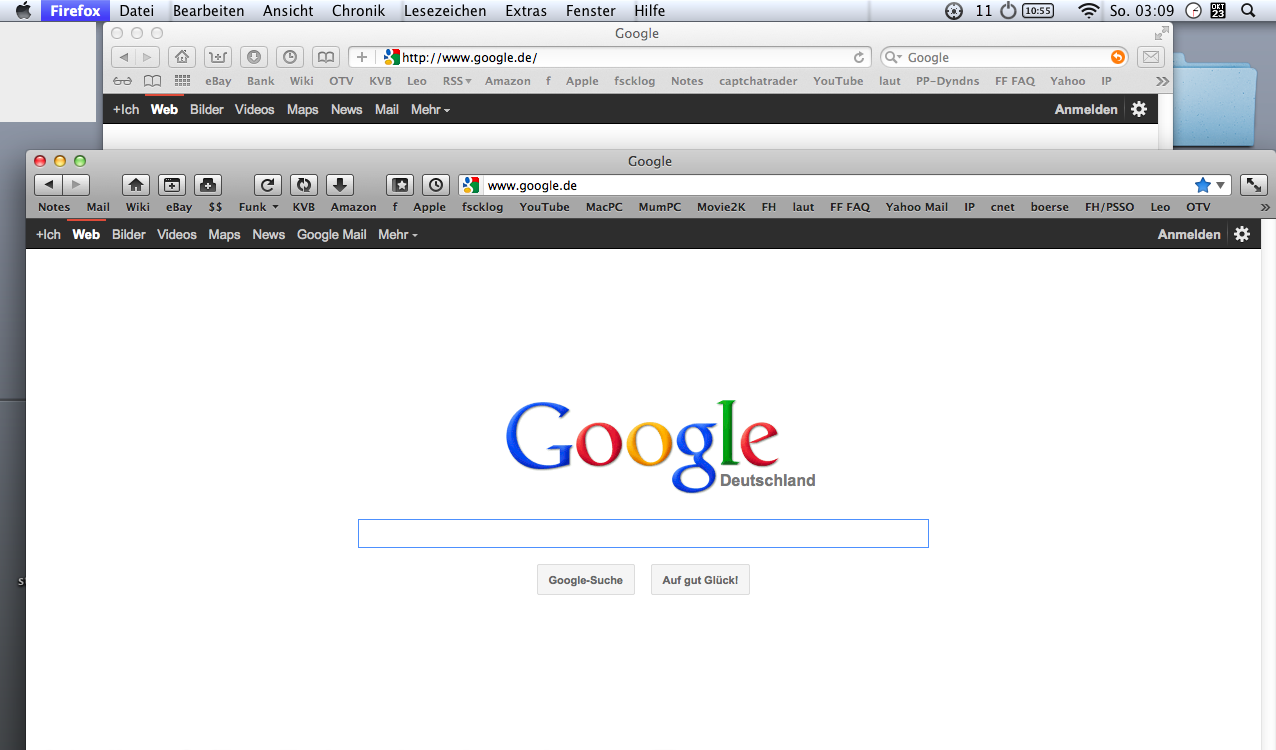
Task: Open Safari Reading List glasses icon
Action: point(122,81)
